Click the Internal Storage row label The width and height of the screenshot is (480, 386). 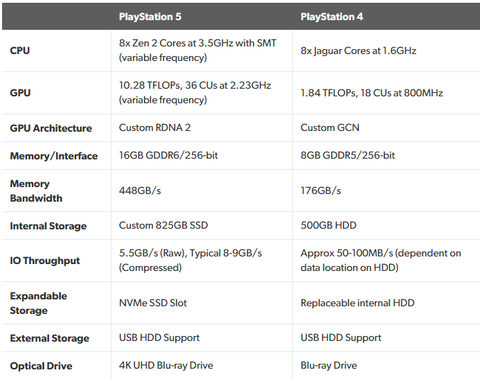(x=48, y=226)
